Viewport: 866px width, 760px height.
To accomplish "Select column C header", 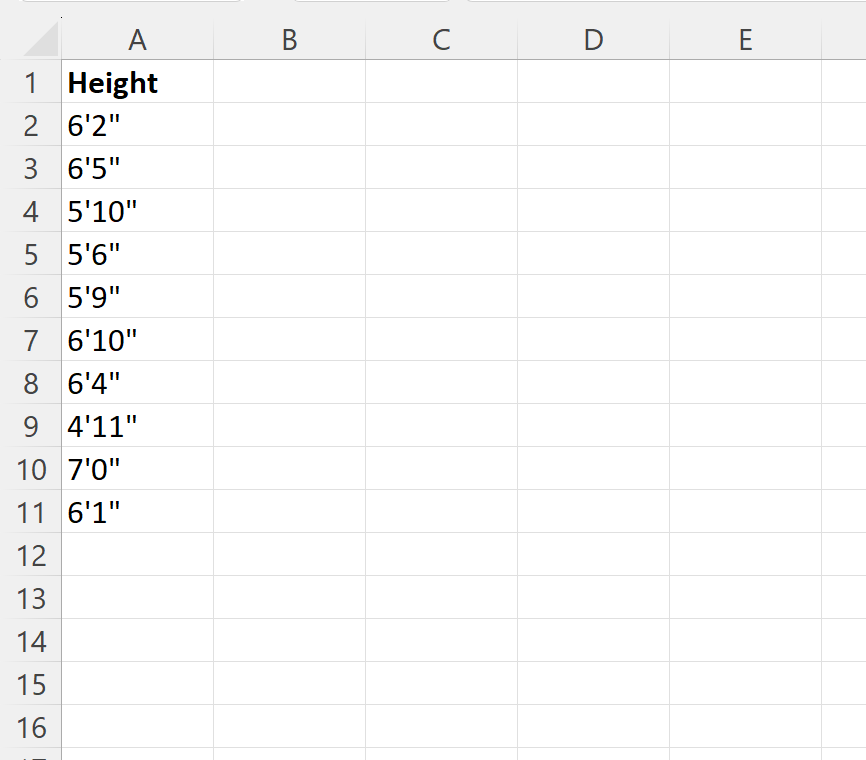I will 441,40.
